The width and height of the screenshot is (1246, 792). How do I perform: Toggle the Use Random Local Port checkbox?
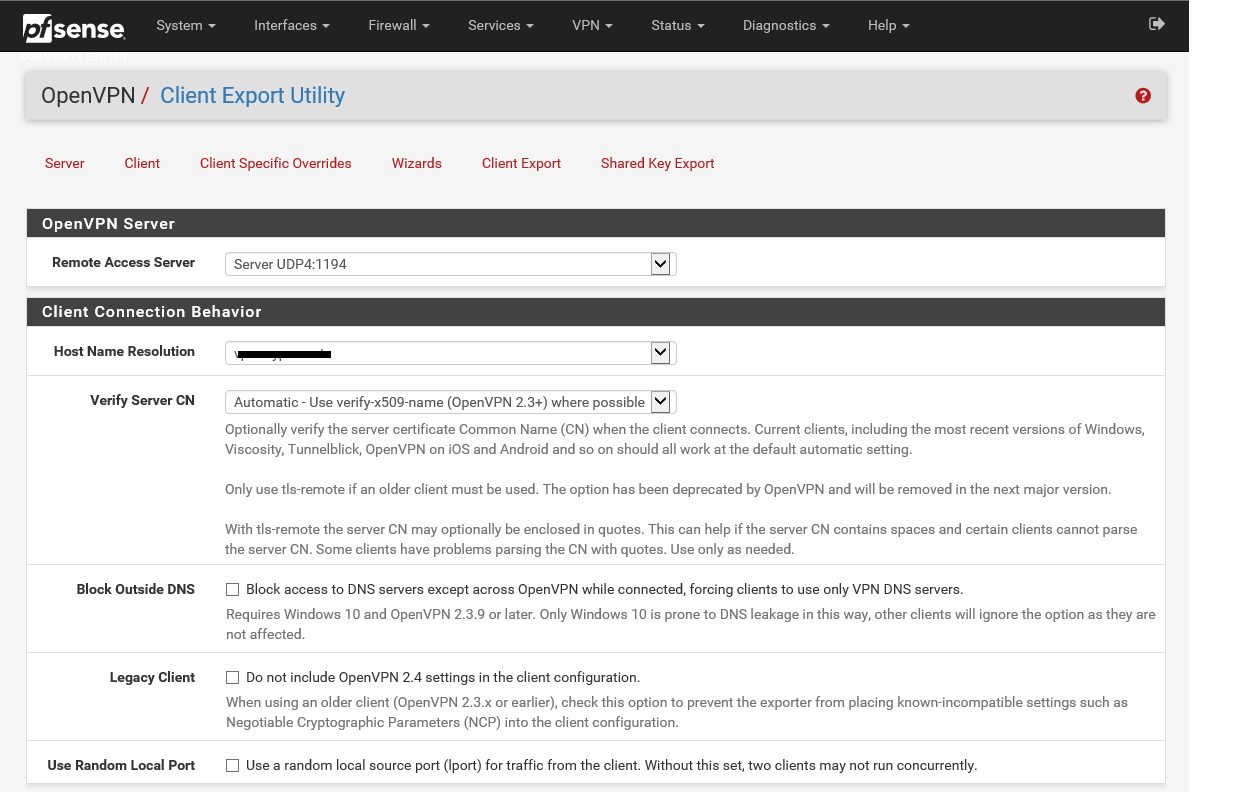[232, 766]
